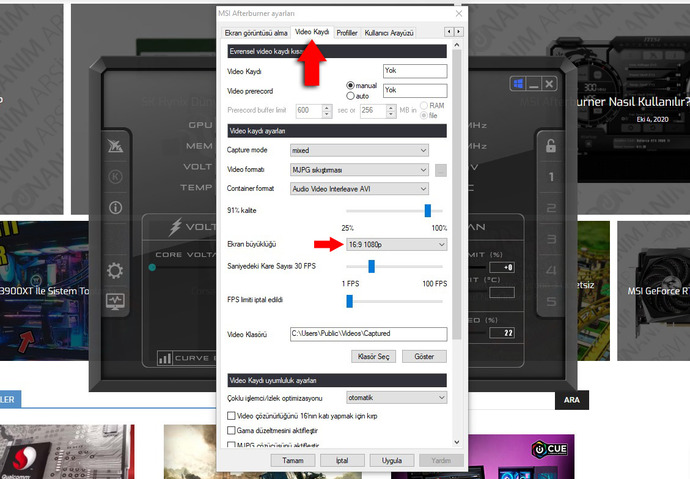The width and height of the screenshot is (690, 479).
Task: Increase the prerecord buffer seconds stepper
Action: [x=327, y=107]
